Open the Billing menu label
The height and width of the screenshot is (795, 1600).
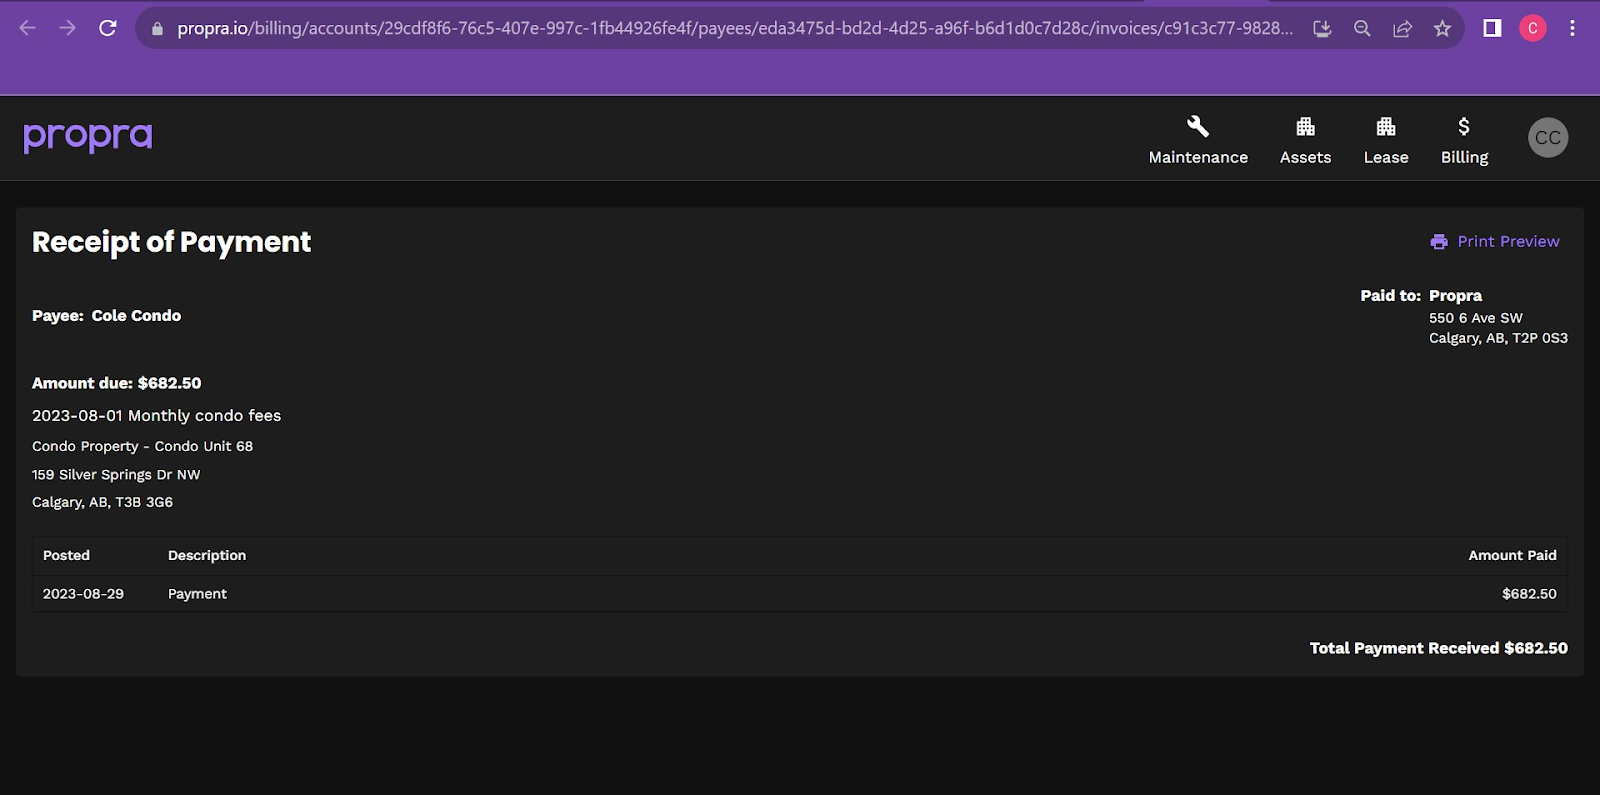1464,157
